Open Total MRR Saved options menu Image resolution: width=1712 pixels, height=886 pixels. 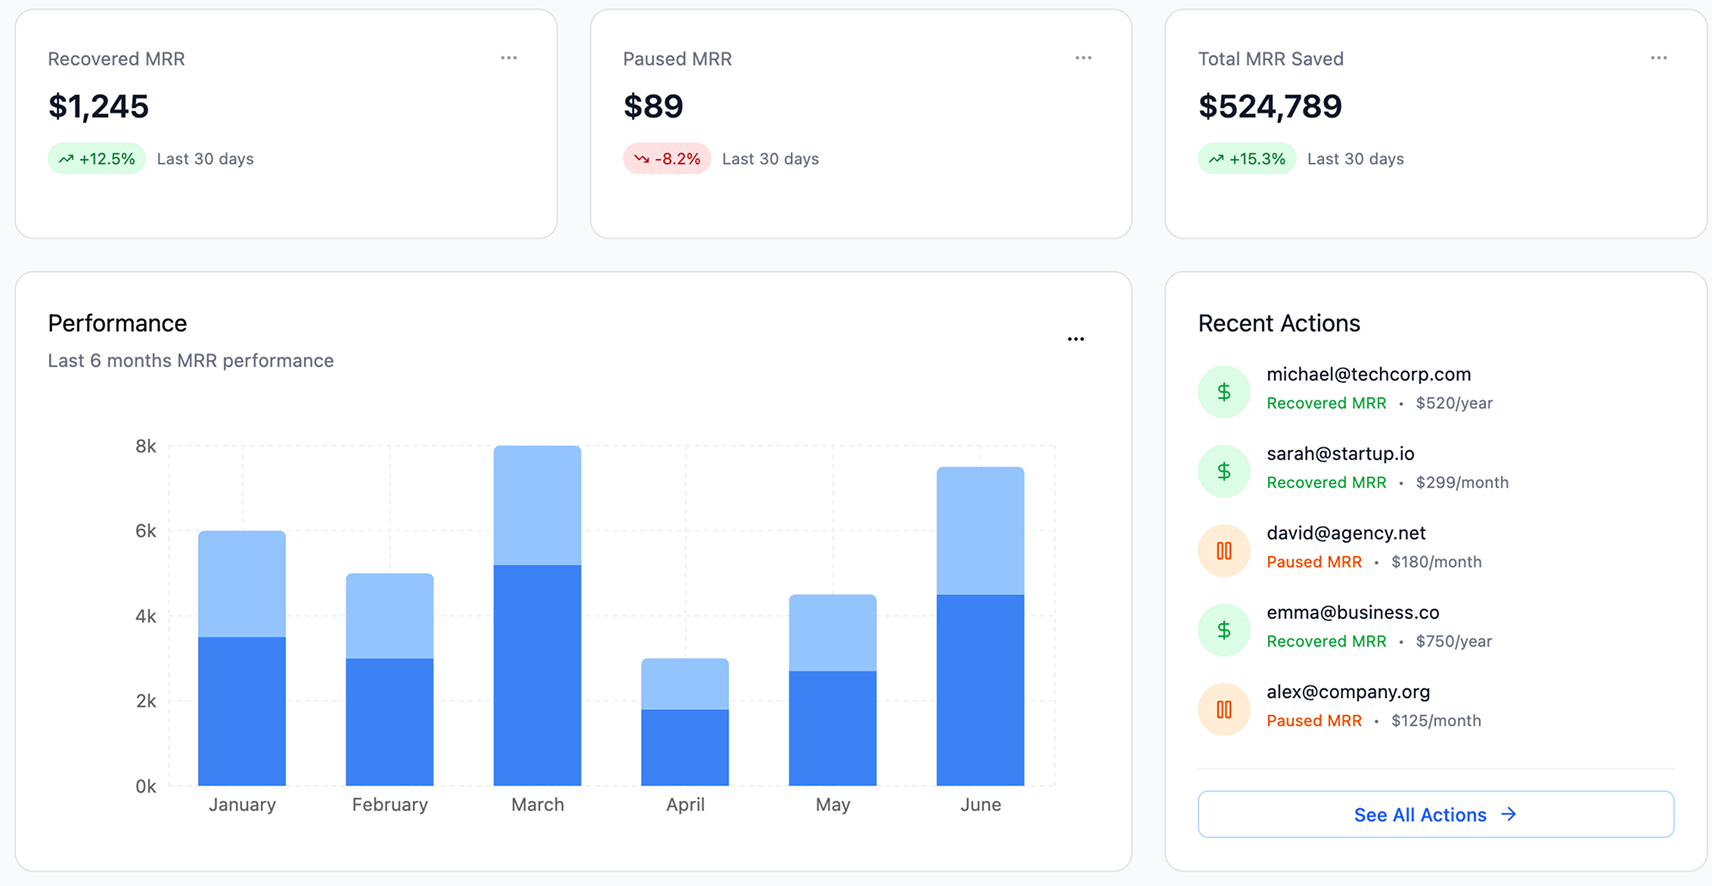(x=1658, y=58)
